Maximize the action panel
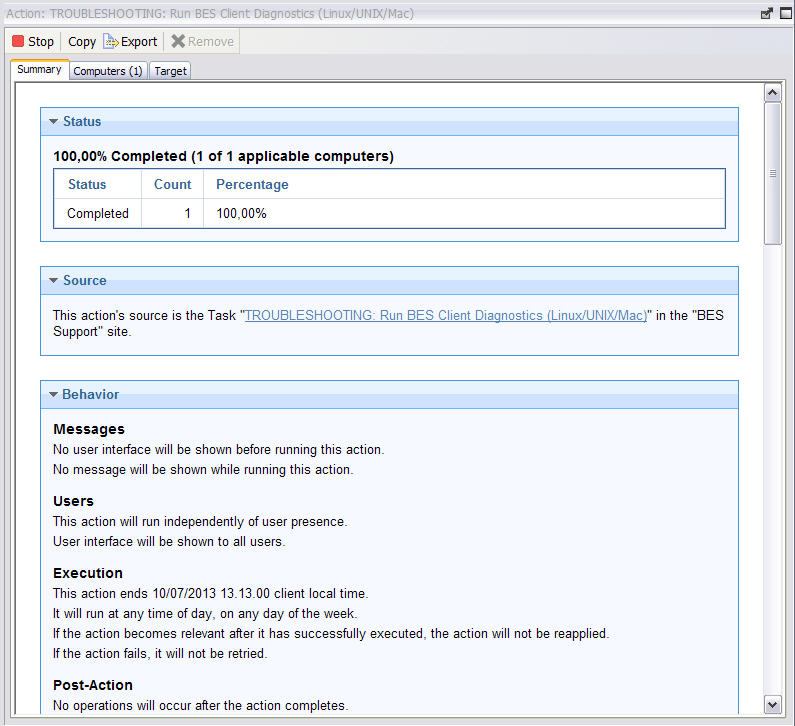 pyautogui.click(x=785, y=14)
